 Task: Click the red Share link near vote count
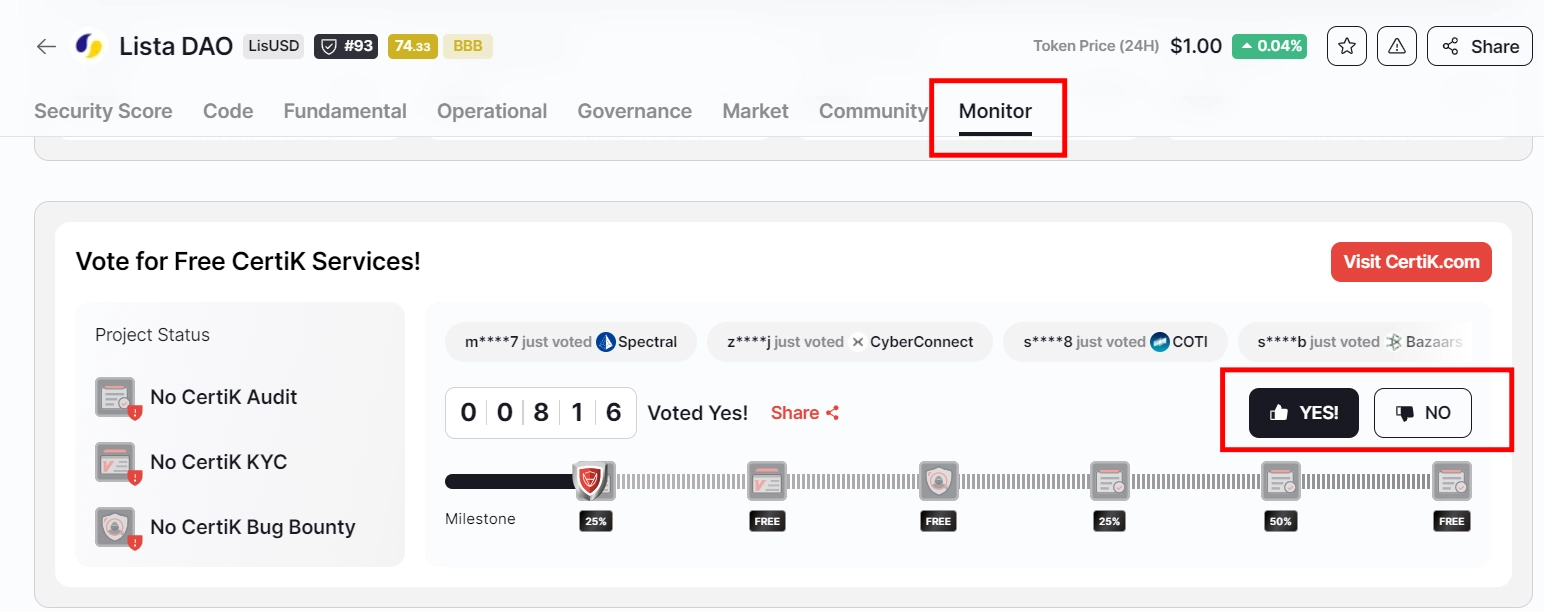click(805, 413)
